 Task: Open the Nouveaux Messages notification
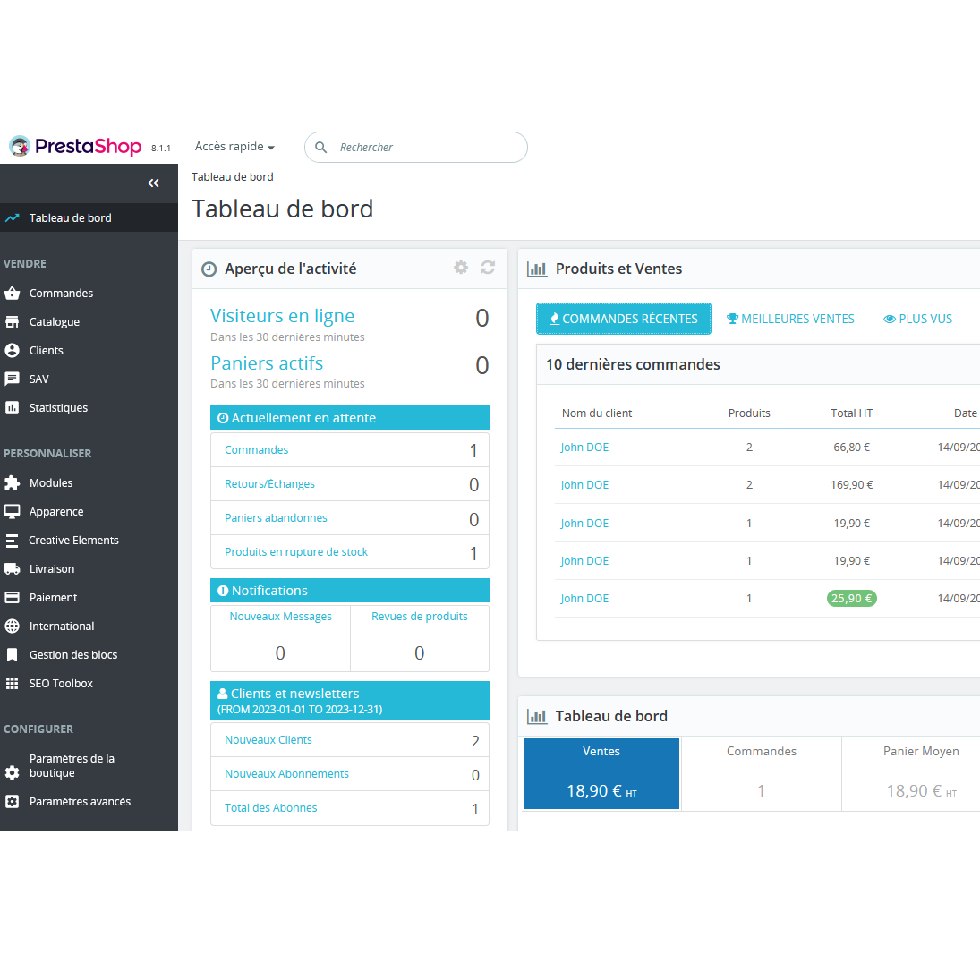[x=281, y=616]
